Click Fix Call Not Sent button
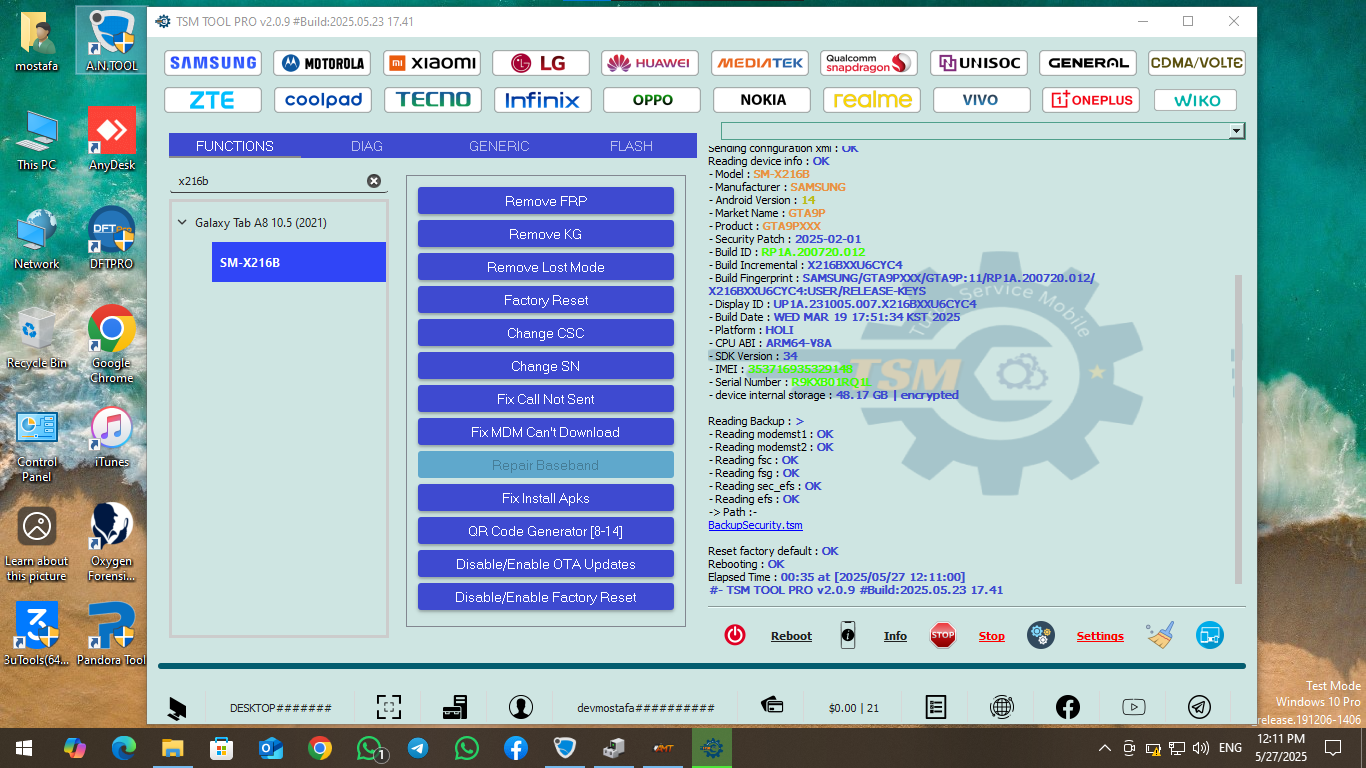This screenshot has width=1366, height=768. click(546, 399)
